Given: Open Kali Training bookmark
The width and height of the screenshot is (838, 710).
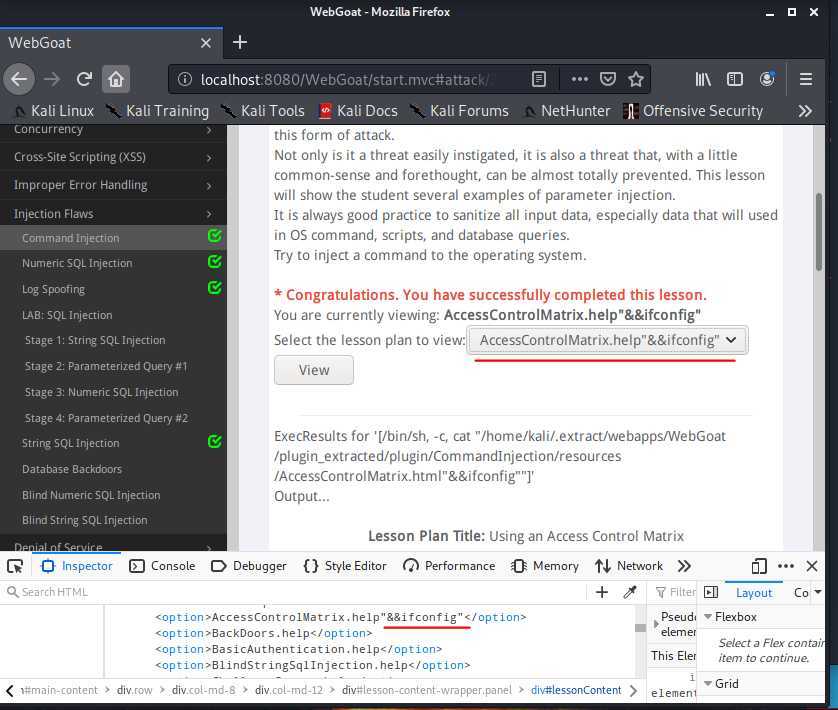Looking at the screenshot, I should 157,111.
